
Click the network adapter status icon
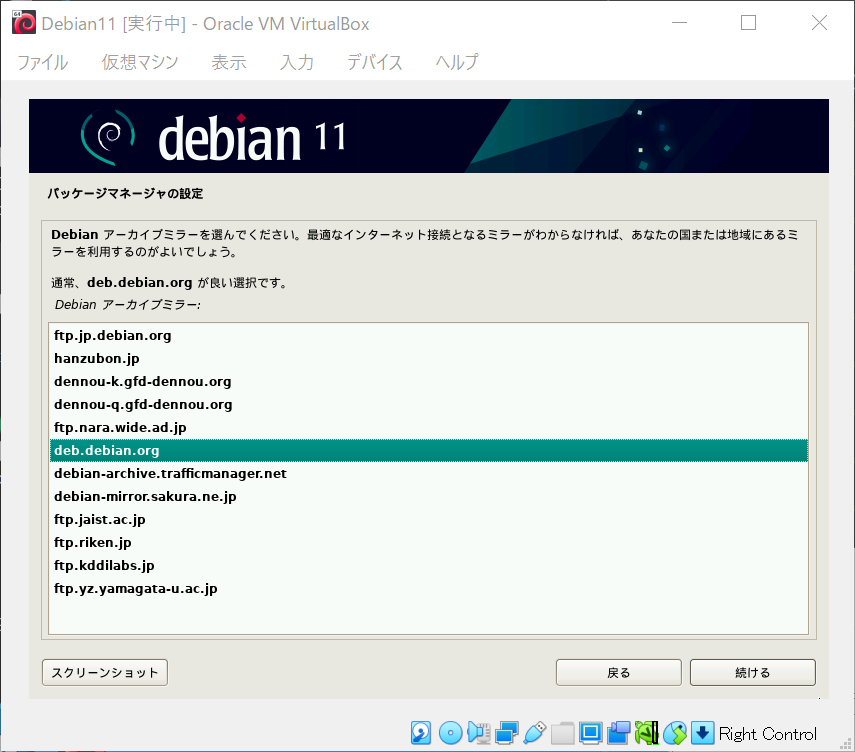(507, 733)
